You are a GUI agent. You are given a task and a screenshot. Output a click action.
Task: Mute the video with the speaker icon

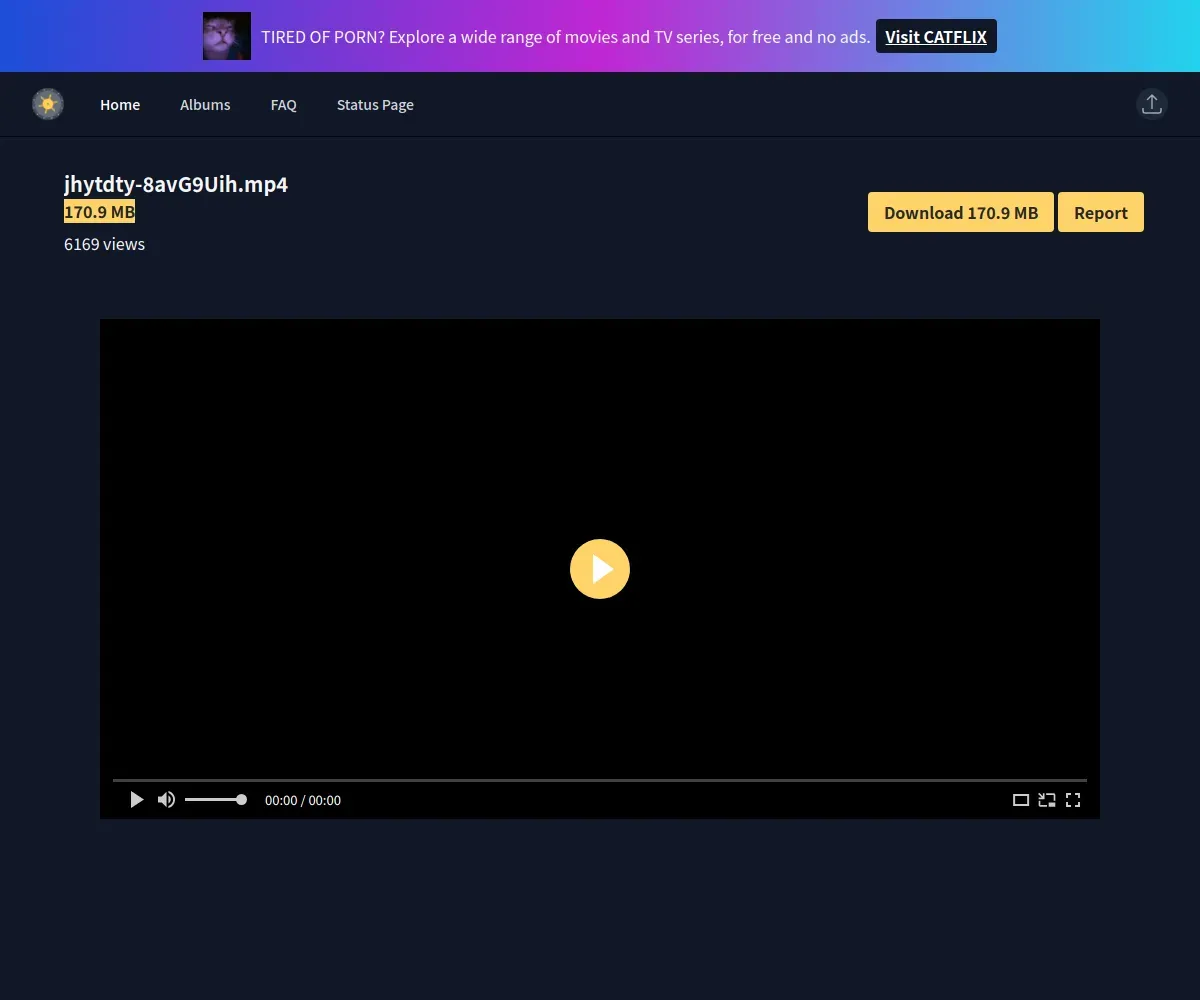(166, 800)
